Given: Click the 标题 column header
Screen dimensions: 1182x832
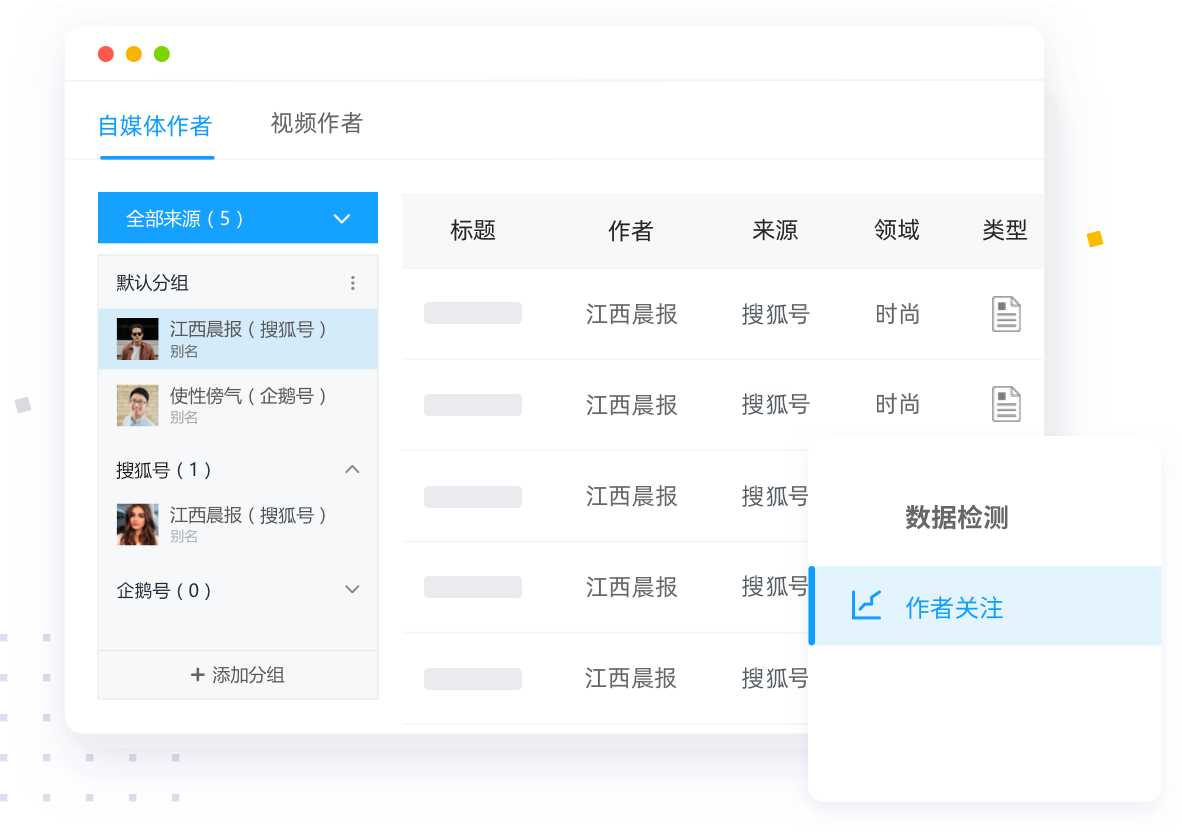Looking at the screenshot, I should click(x=473, y=231).
